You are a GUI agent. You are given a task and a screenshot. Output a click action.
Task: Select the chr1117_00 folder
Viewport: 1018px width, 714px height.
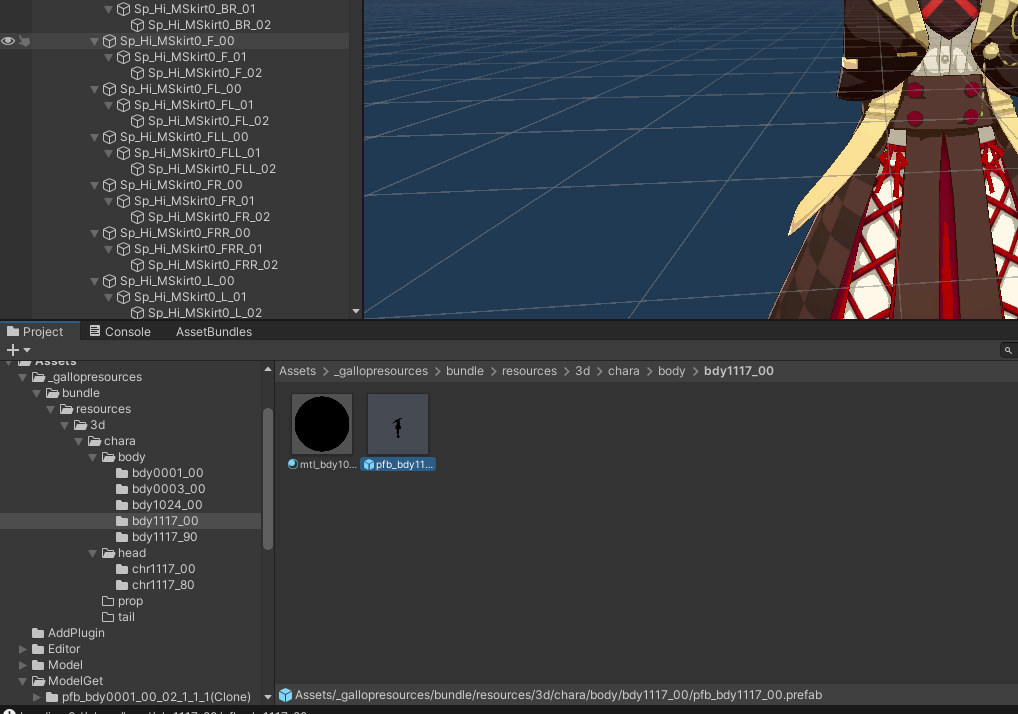tap(156, 569)
